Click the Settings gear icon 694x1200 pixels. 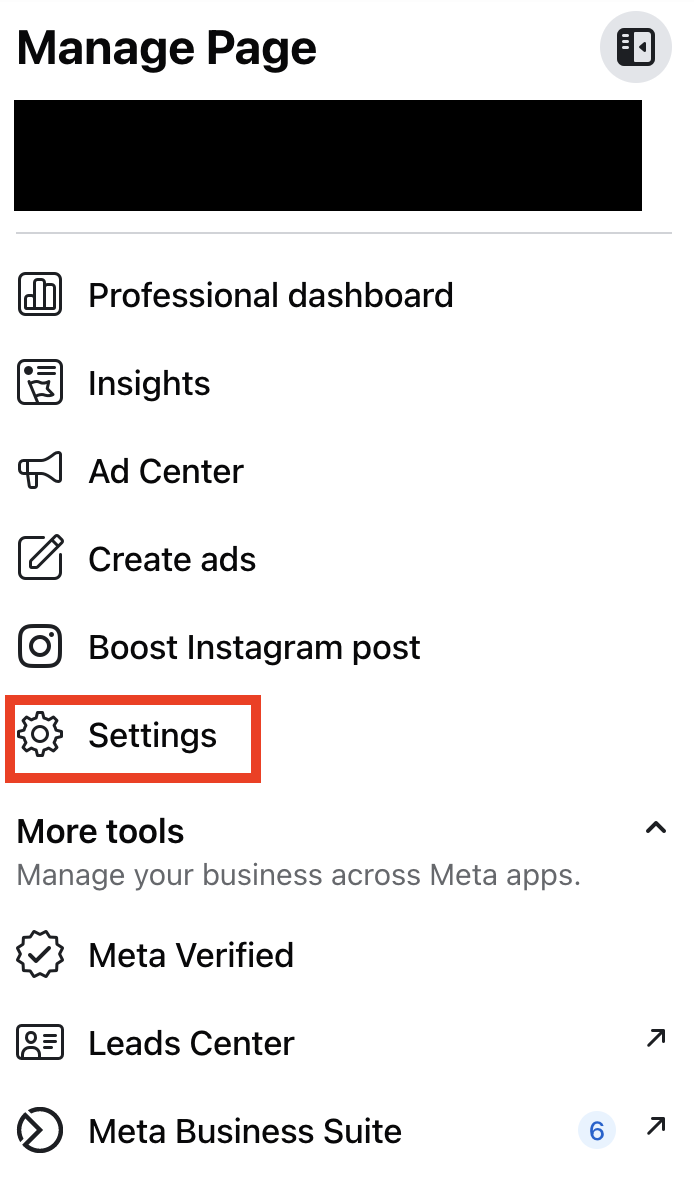[x=40, y=736]
